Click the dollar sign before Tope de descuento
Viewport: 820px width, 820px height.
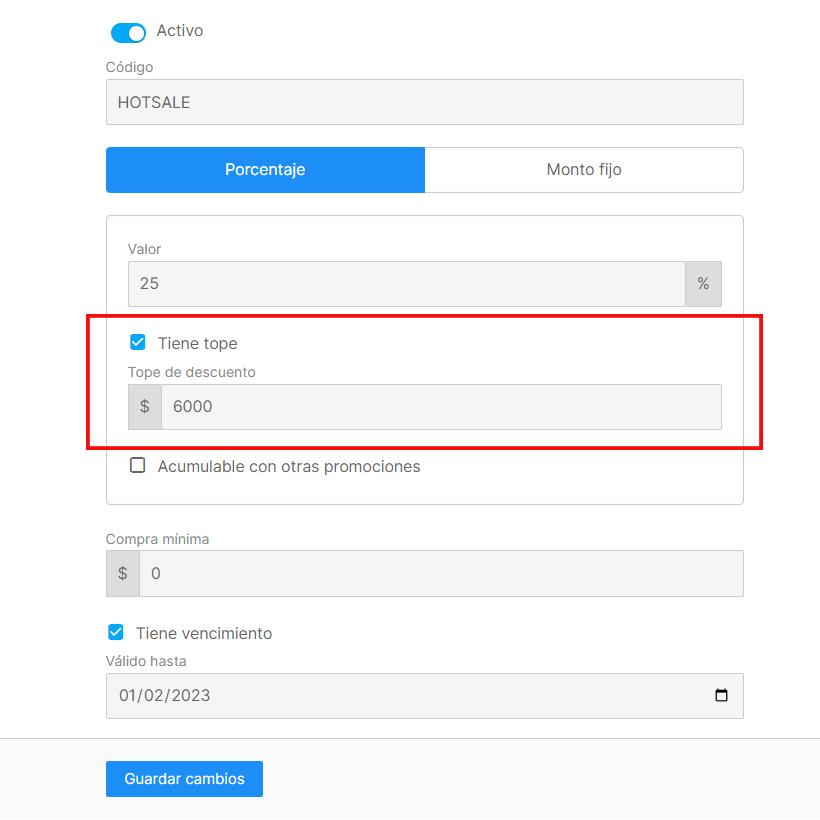tap(145, 407)
